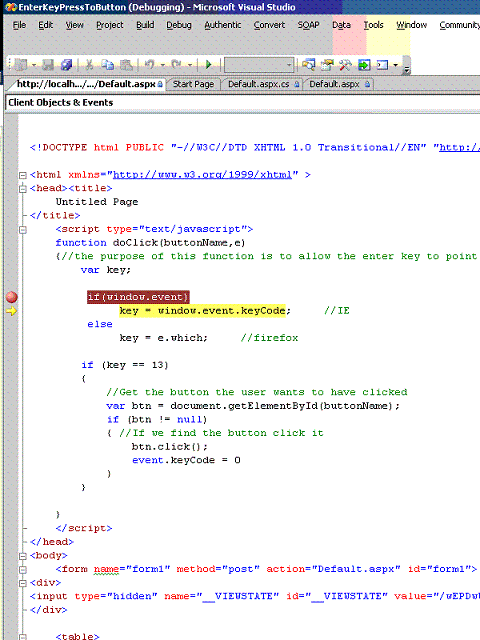This screenshot has height=640, width=480.
Task: Click the Add New Item toolbar icon
Action: tap(20, 65)
